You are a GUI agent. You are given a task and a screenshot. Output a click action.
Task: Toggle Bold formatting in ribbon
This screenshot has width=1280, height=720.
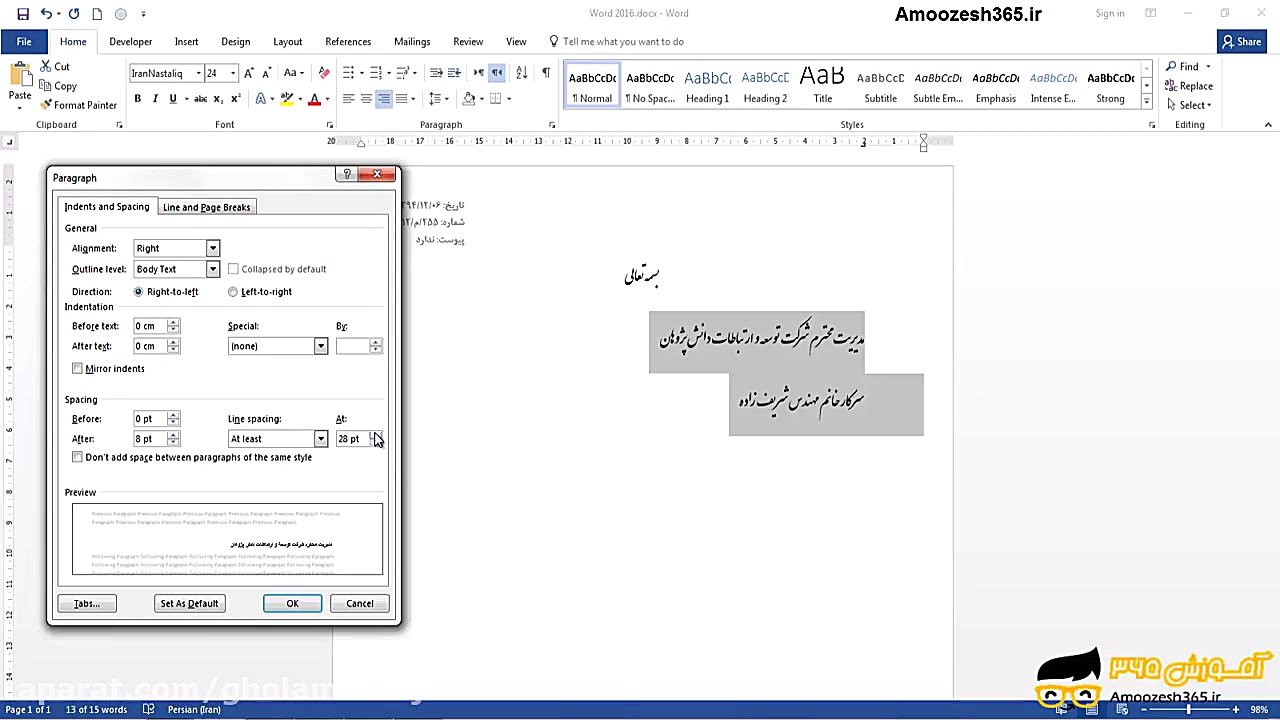coord(138,99)
